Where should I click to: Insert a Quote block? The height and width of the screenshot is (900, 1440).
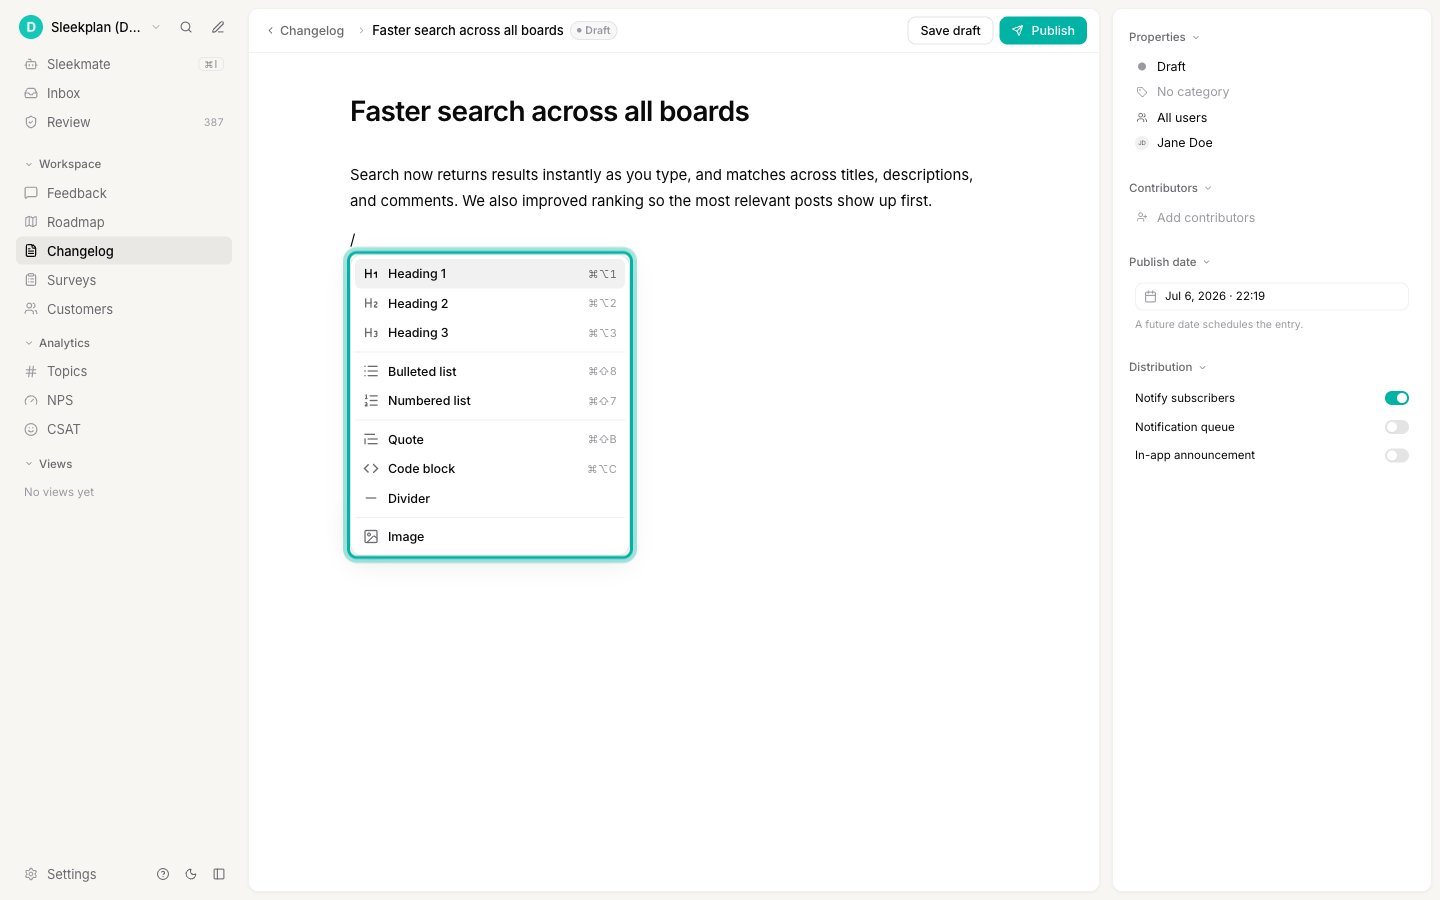pyautogui.click(x=490, y=439)
